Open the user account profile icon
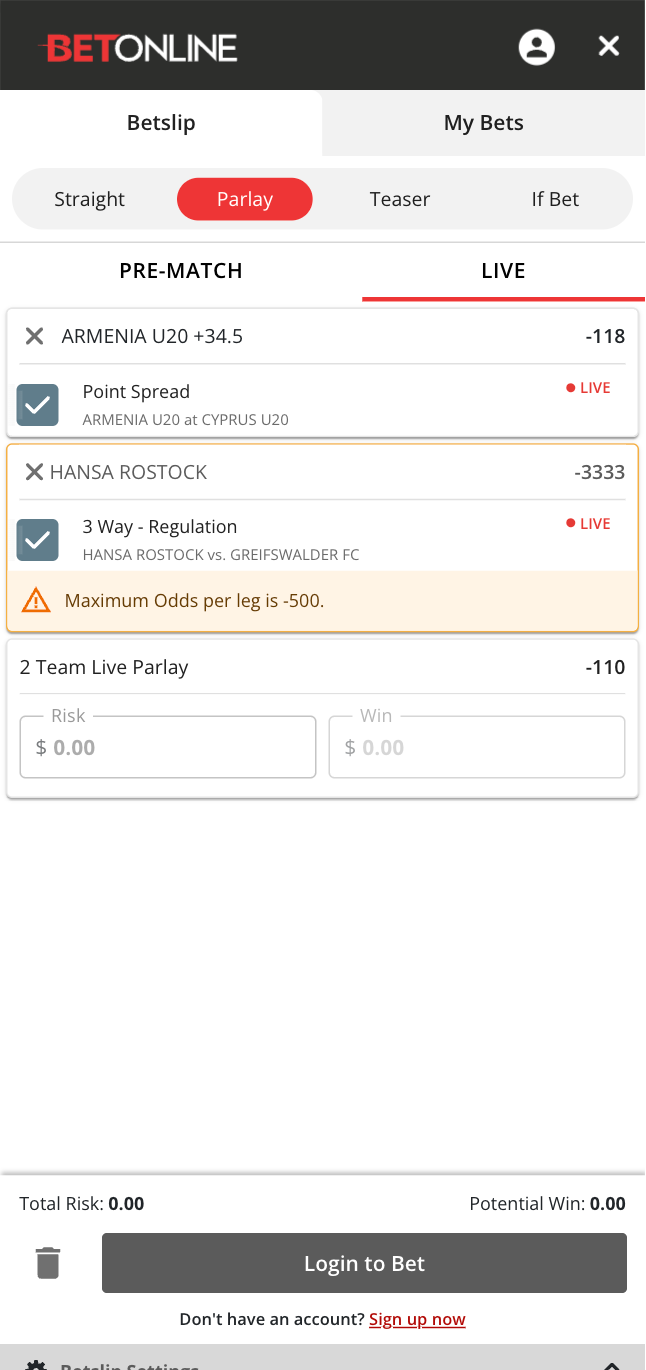Screen dimensions: 646x1370 coord(537,47)
